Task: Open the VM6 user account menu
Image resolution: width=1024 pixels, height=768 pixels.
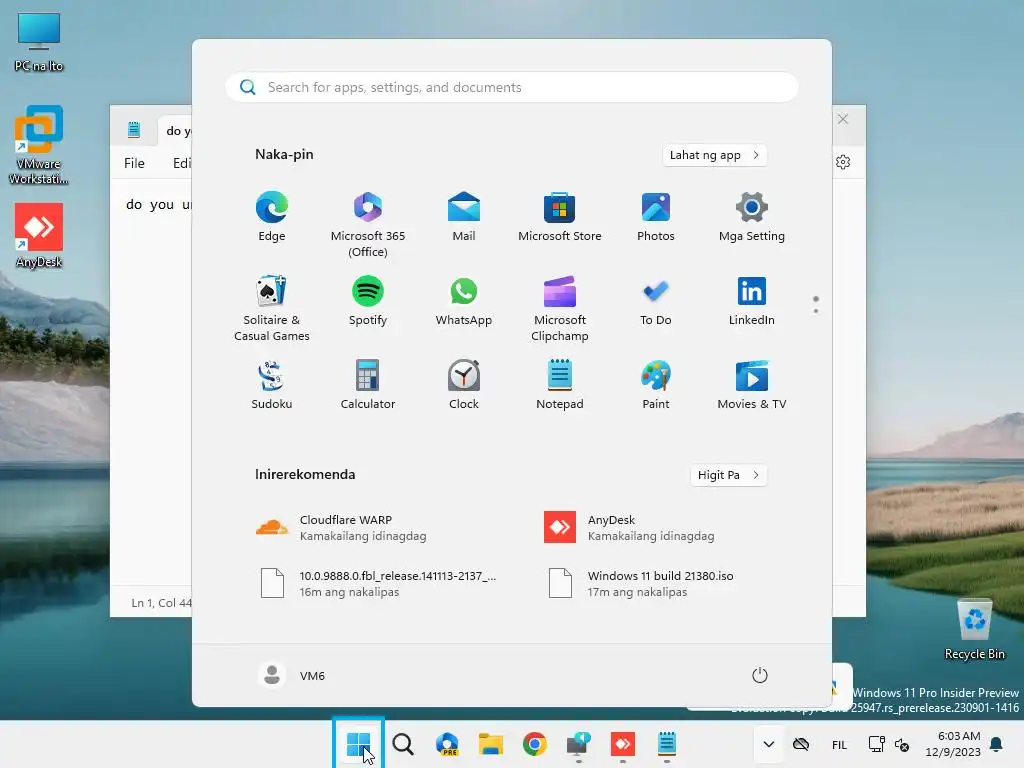Action: 292,675
